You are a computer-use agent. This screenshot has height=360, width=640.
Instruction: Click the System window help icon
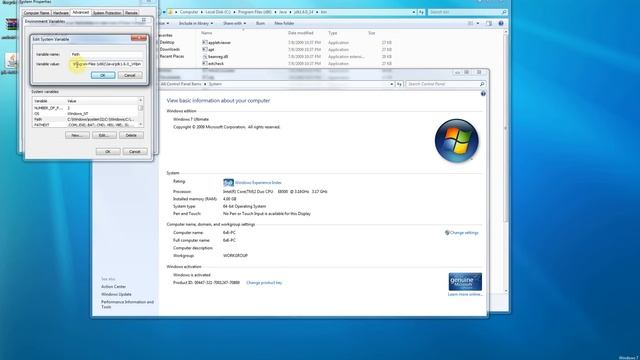[x=483, y=93]
